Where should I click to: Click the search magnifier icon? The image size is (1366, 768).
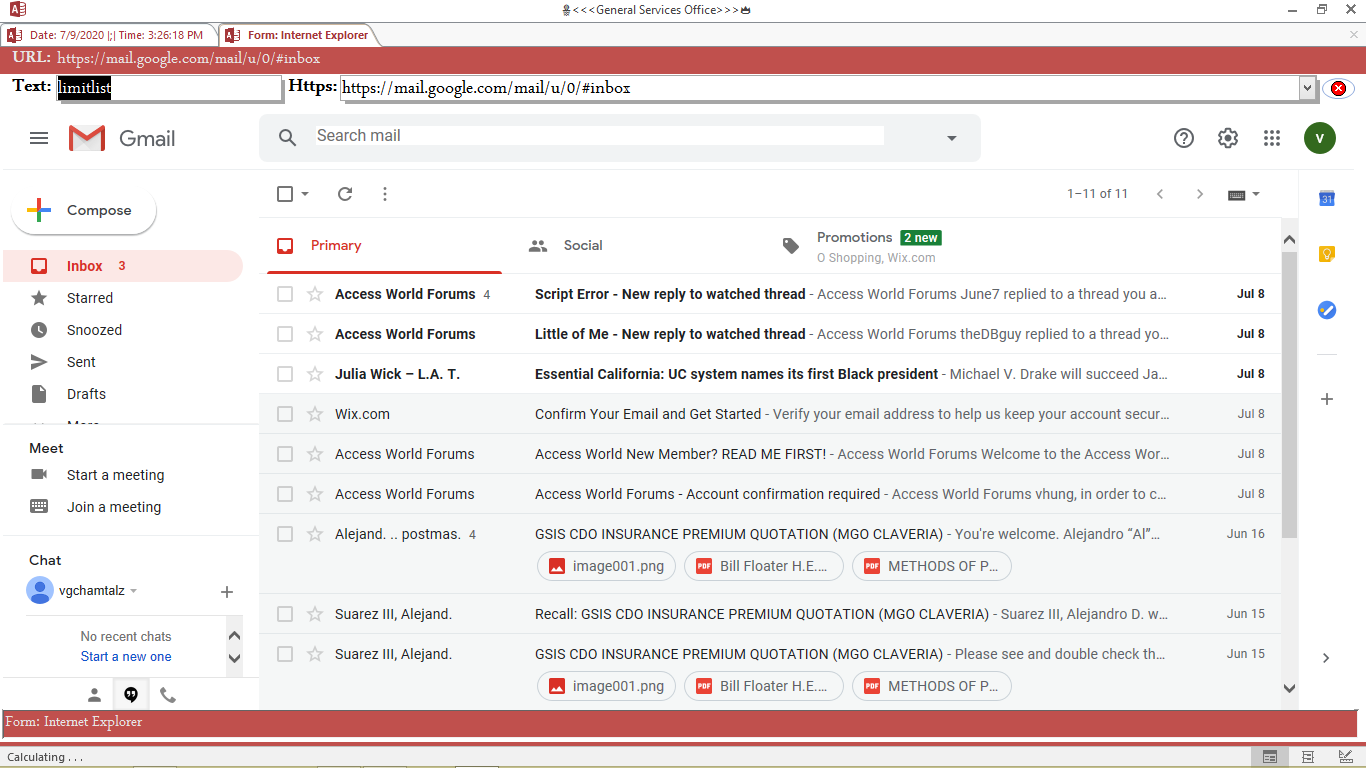click(x=287, y=138)
